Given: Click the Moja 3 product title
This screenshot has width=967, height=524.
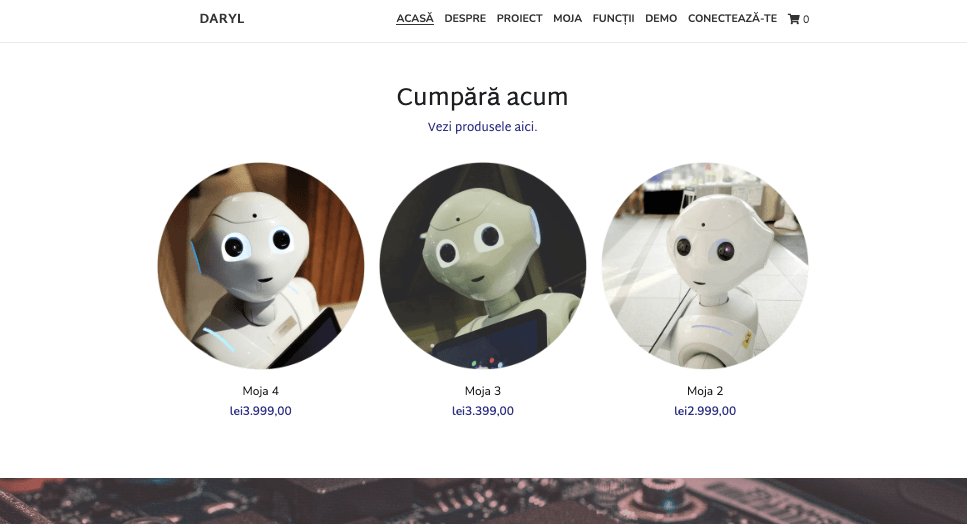Looking at the screenshot, I should tap(483, 391).
